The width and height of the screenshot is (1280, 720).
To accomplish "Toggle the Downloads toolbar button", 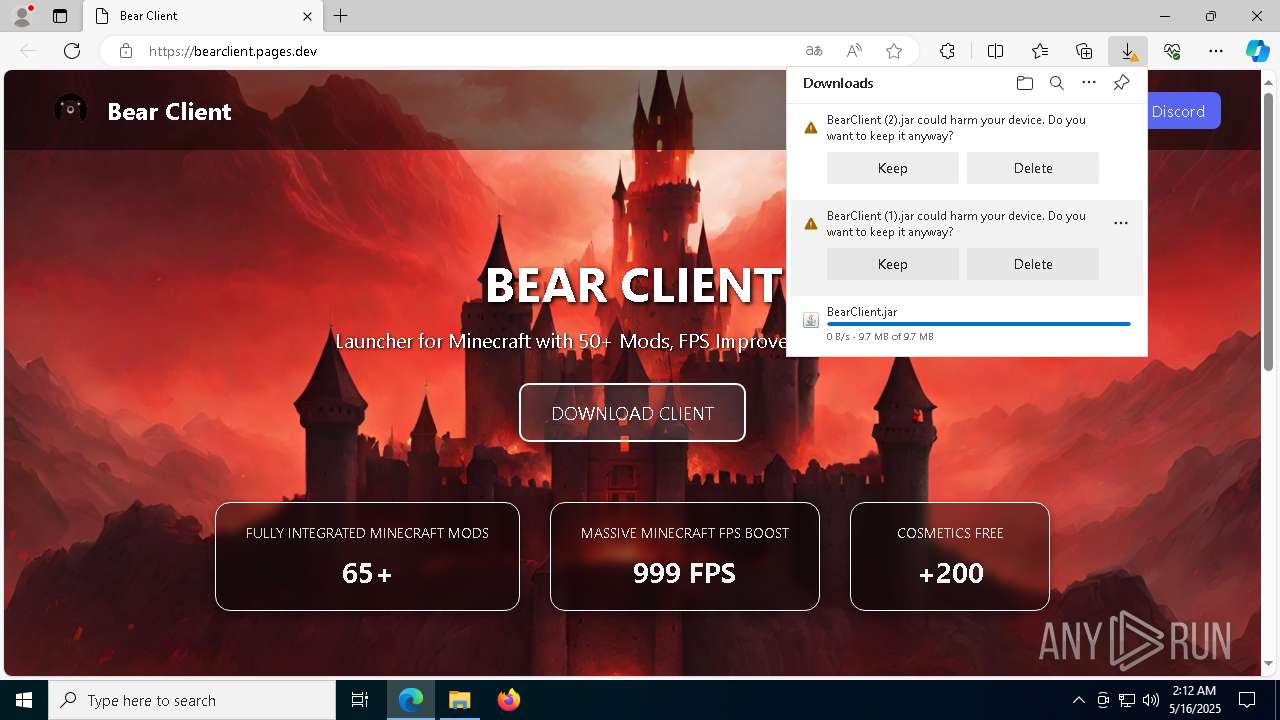I will (1128, 51).
